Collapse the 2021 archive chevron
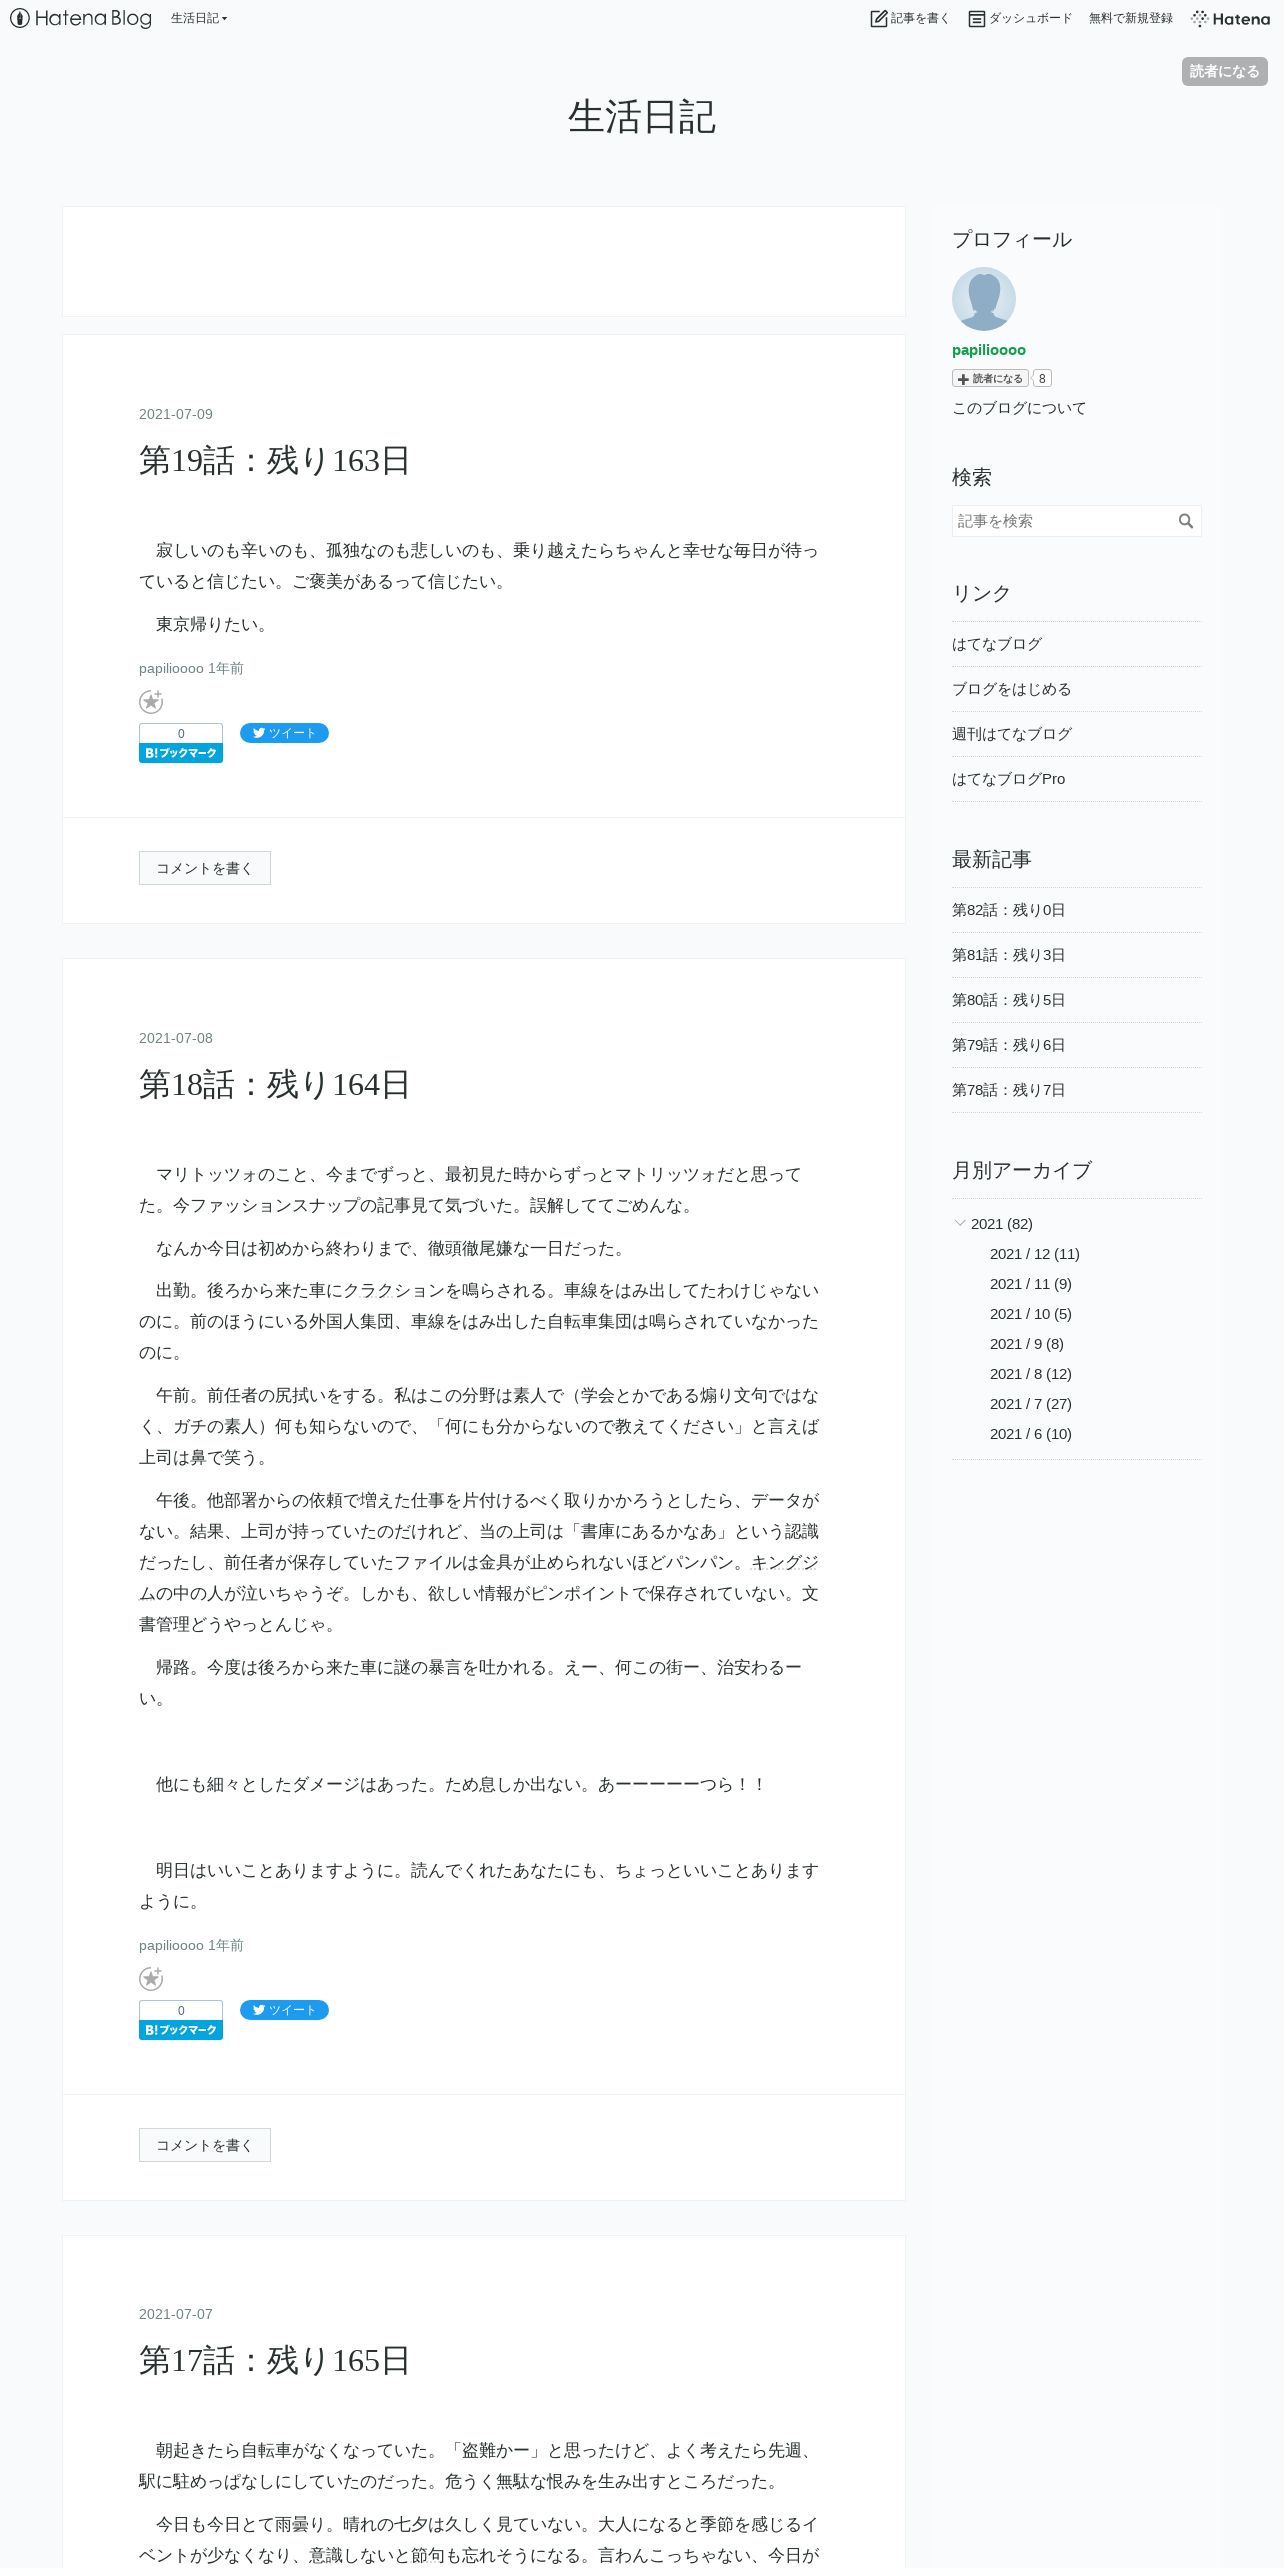This screenshot has width=1284, height=2568. (960, 1223)
